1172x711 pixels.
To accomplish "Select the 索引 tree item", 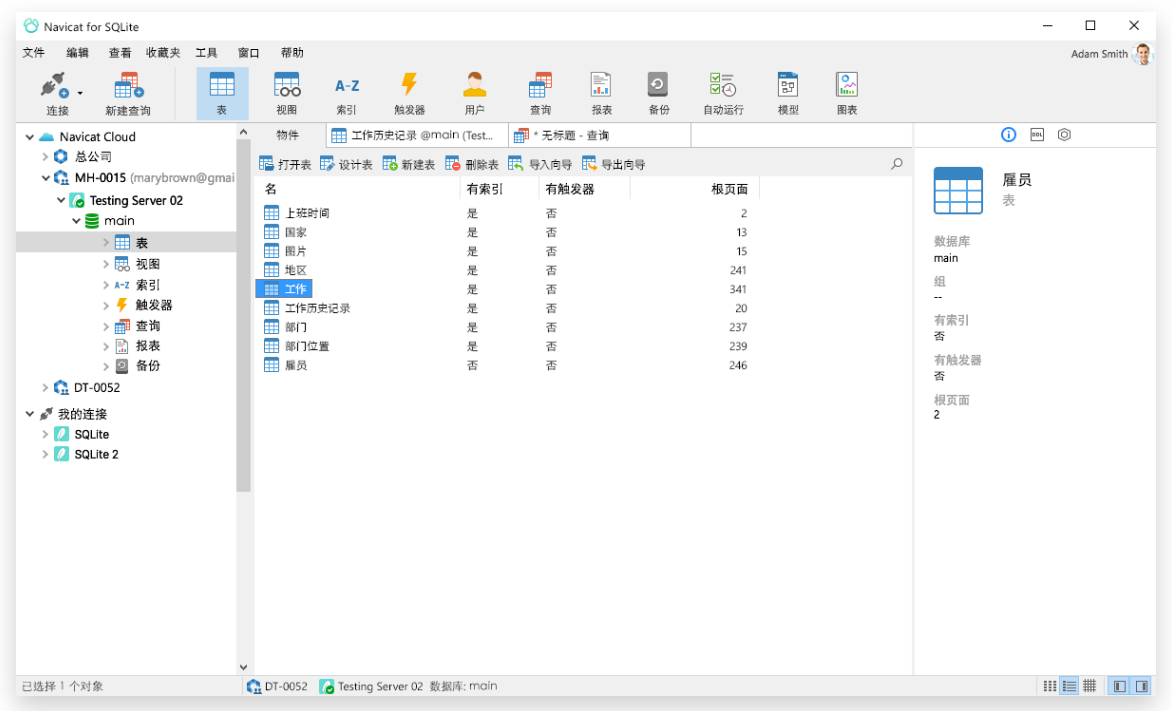I will point(137,285).
